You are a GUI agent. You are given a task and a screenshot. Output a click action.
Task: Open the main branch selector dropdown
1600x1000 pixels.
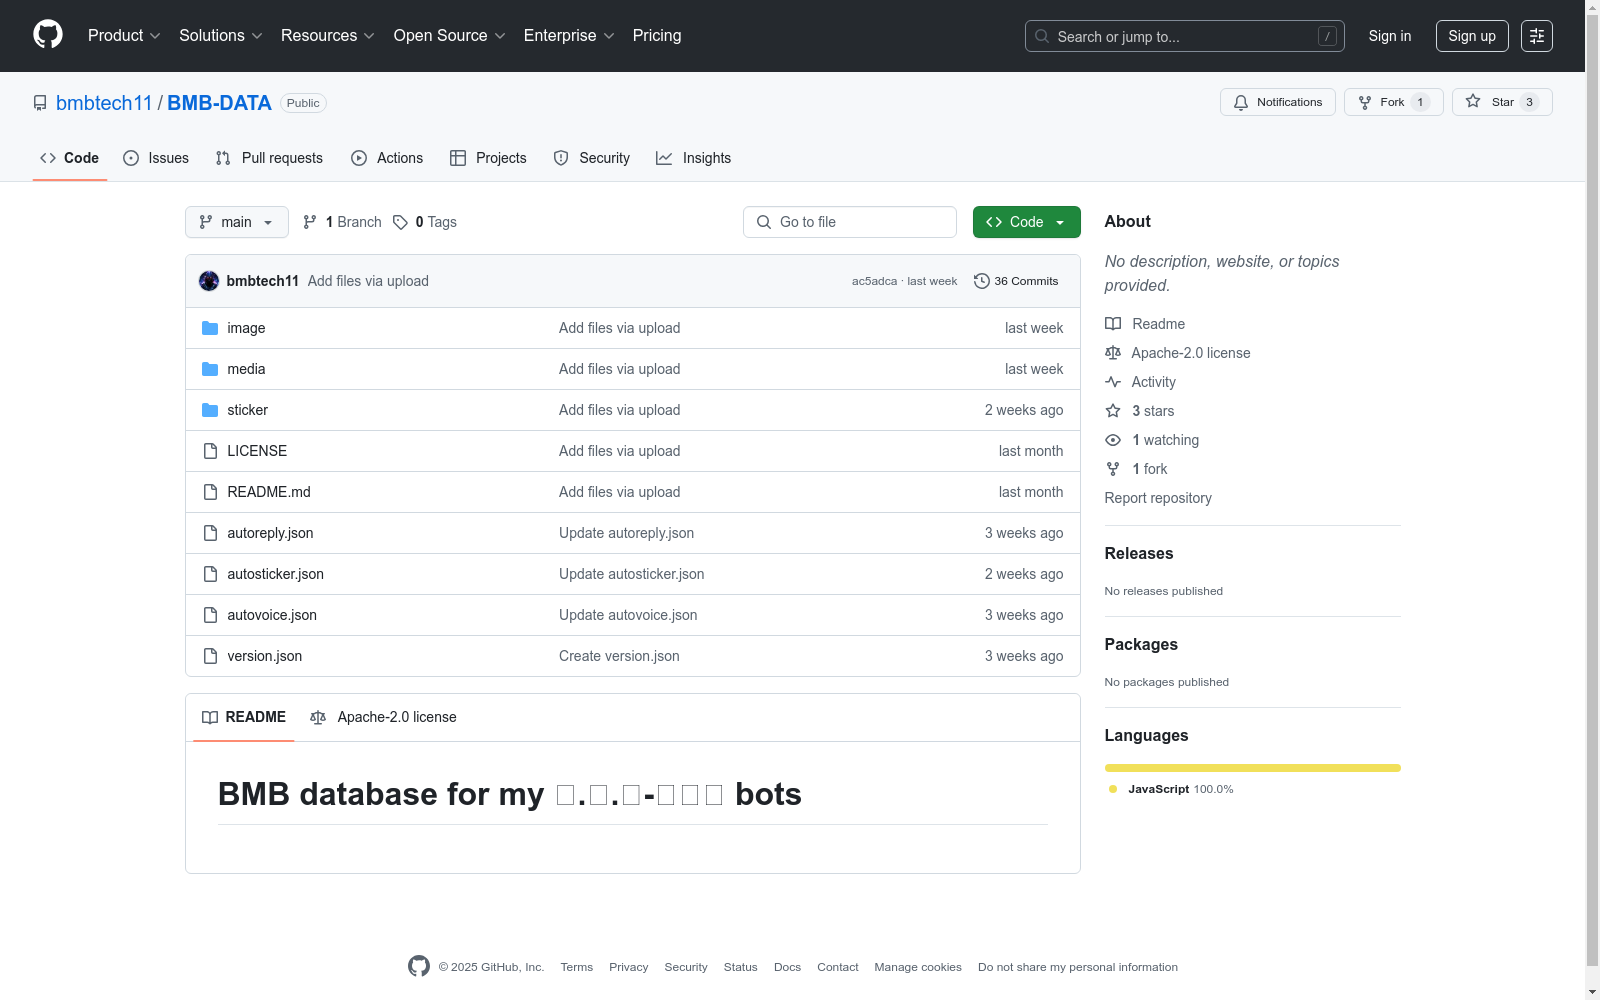point(237,222)
